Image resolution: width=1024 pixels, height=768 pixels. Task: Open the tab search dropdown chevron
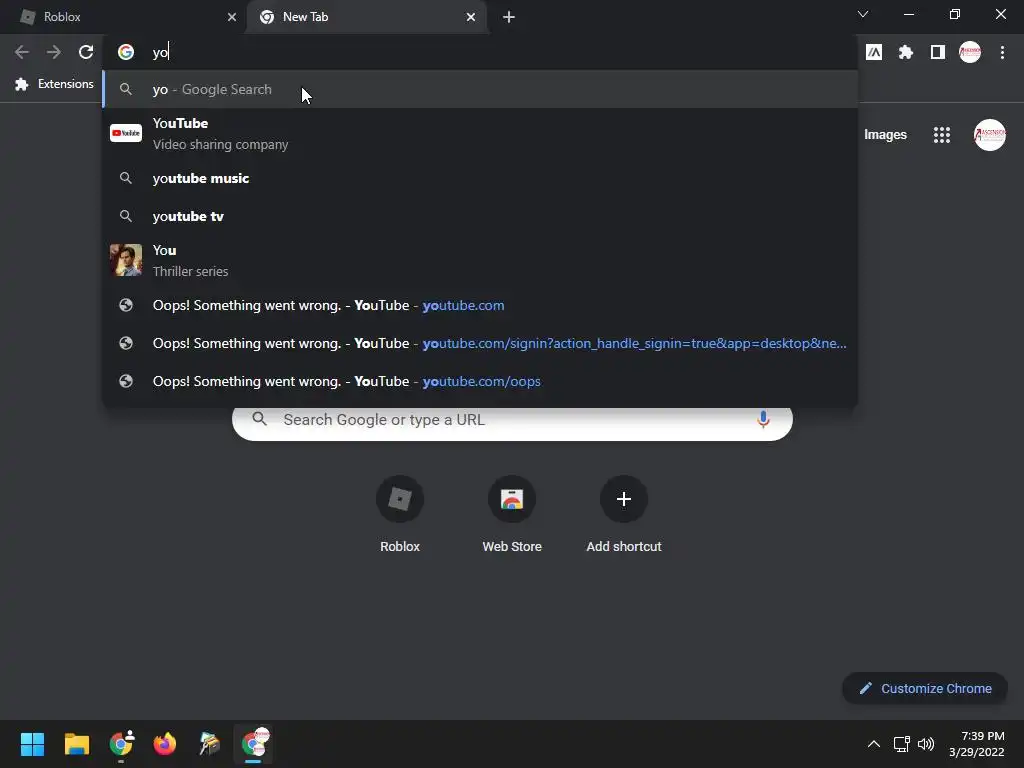pyautogui.click(x=863, y=14)
